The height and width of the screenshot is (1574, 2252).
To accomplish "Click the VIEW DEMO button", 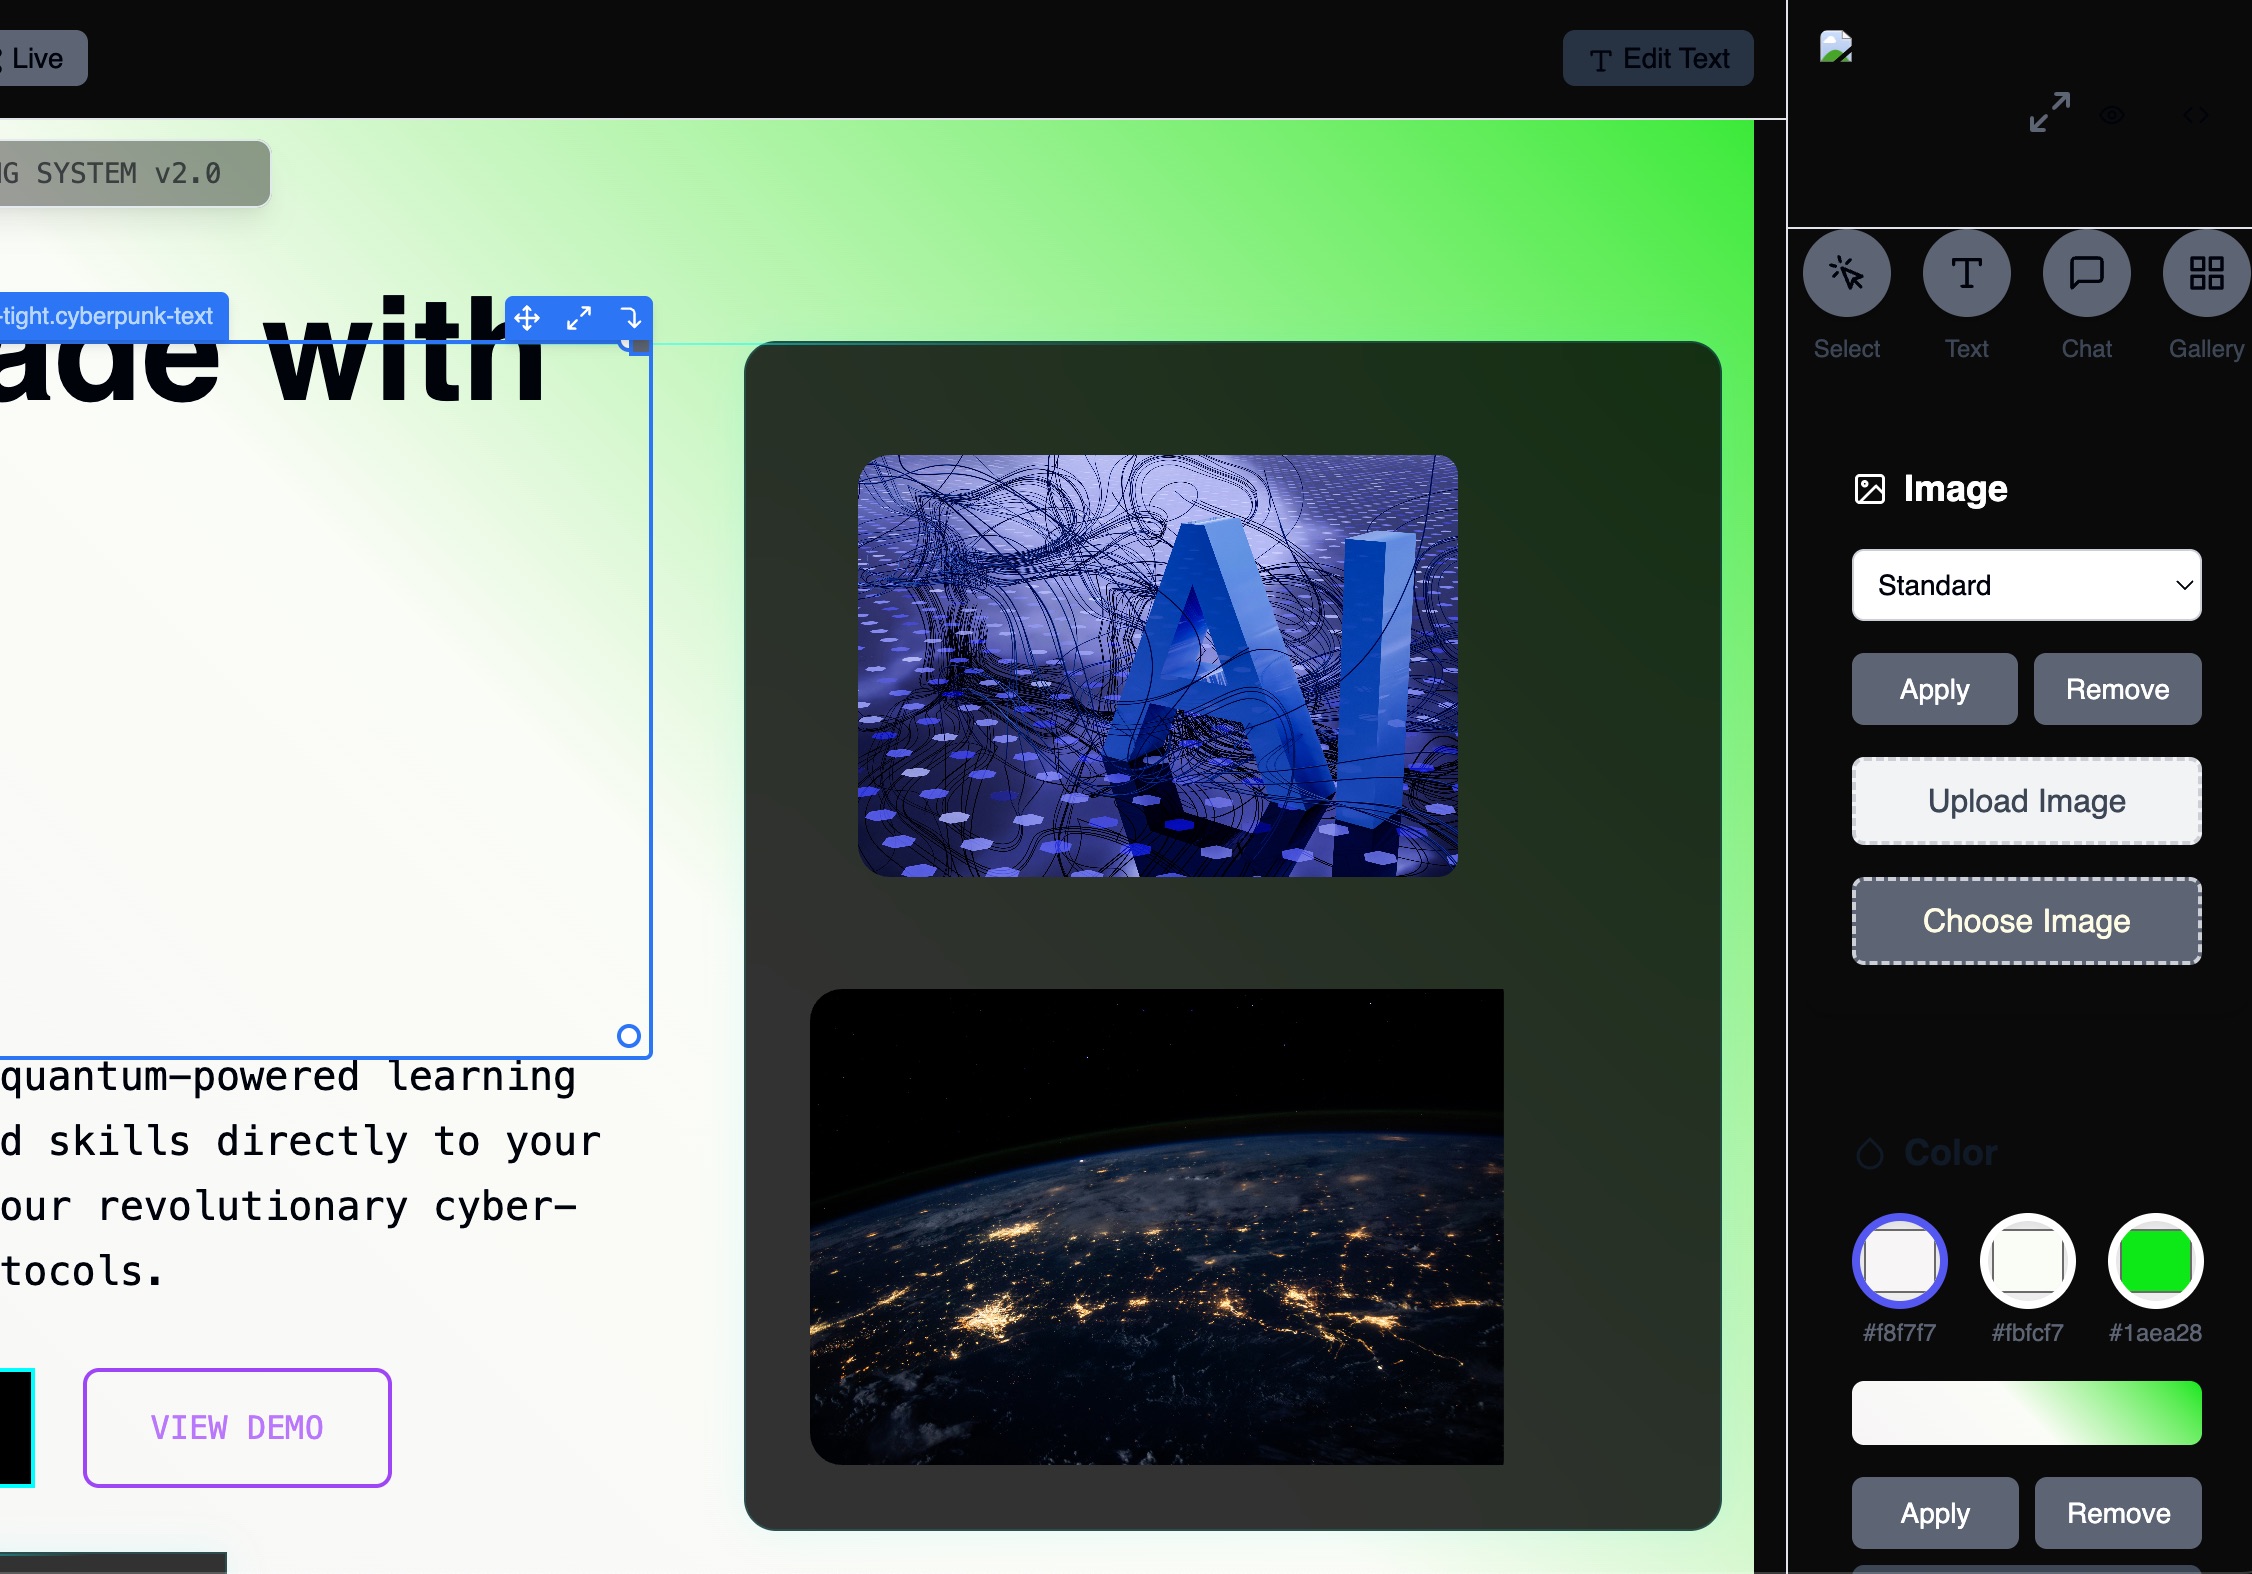I will point(237,1428).
